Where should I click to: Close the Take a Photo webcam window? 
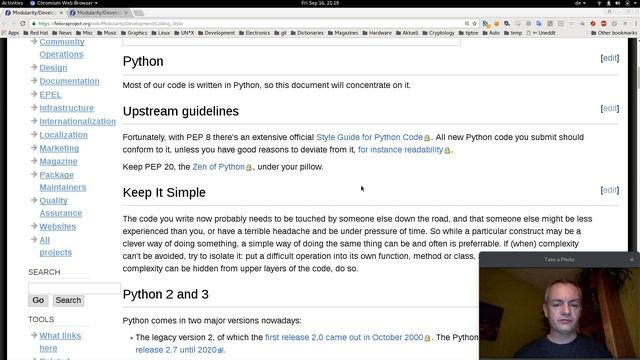[x=632, y=260]
